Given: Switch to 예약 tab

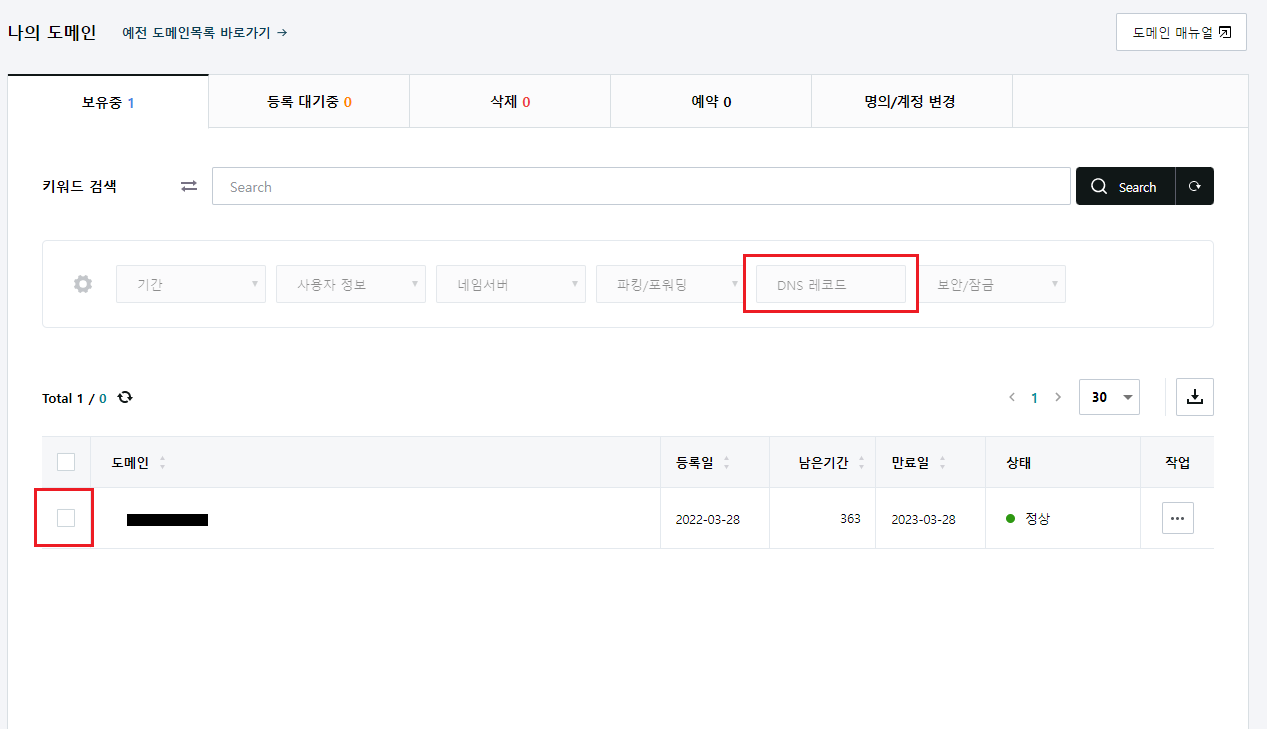Looking at the screenshot, I should tap(711, 101).
